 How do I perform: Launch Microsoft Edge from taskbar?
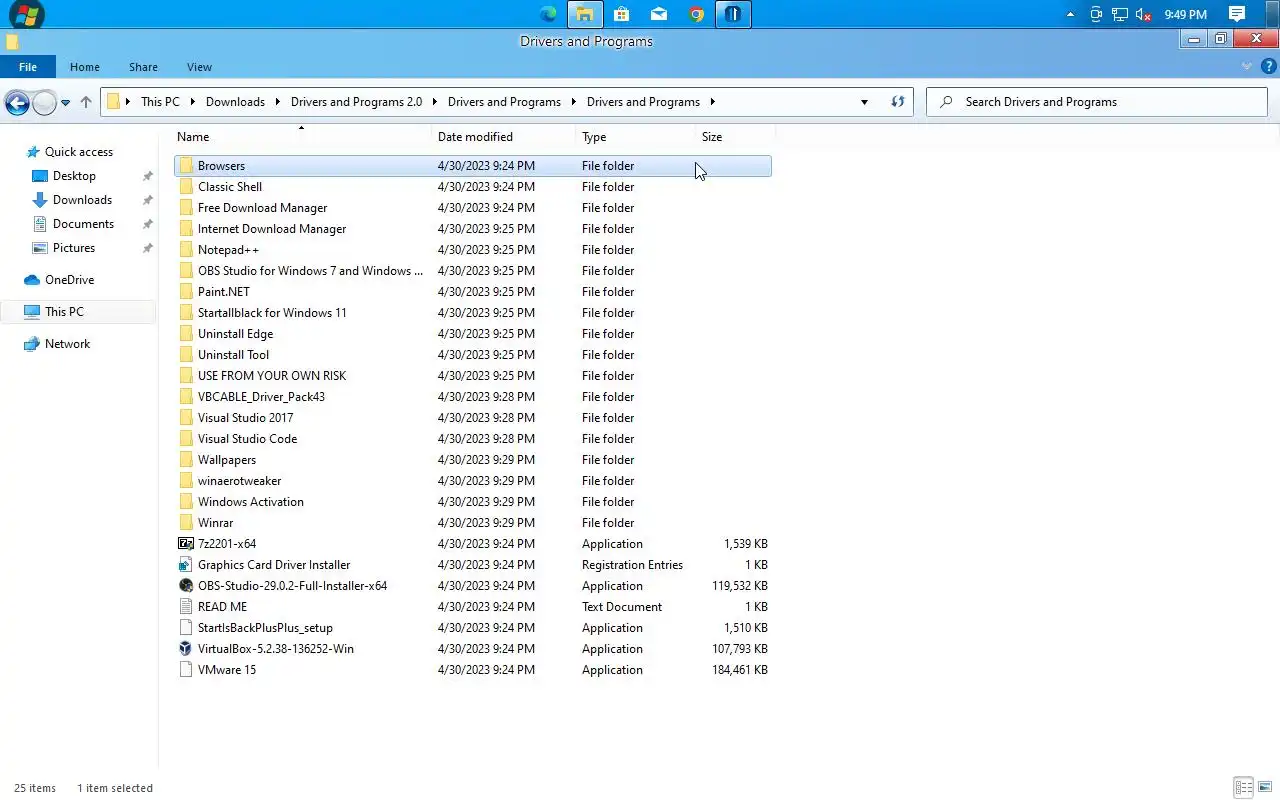pyautogui.click(x=548, y=14)
